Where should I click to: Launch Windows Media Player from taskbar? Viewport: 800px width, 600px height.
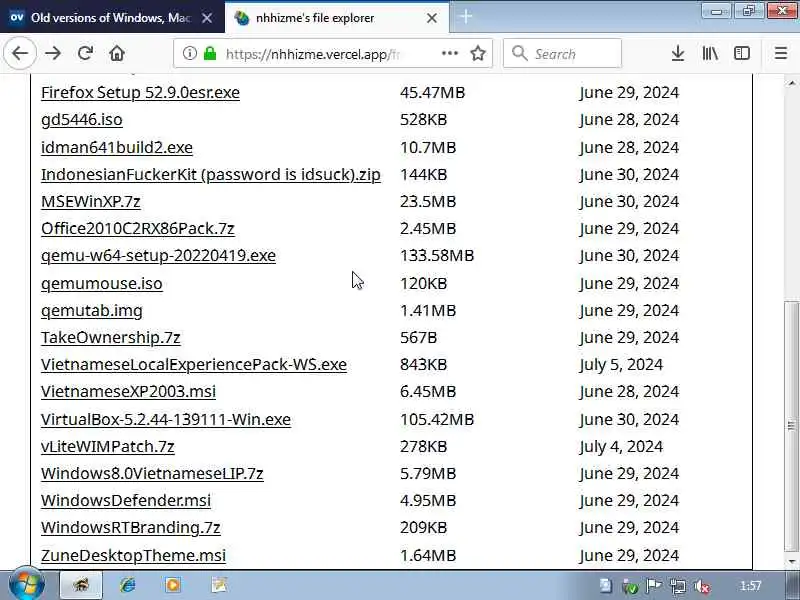[x=173, y=585]
